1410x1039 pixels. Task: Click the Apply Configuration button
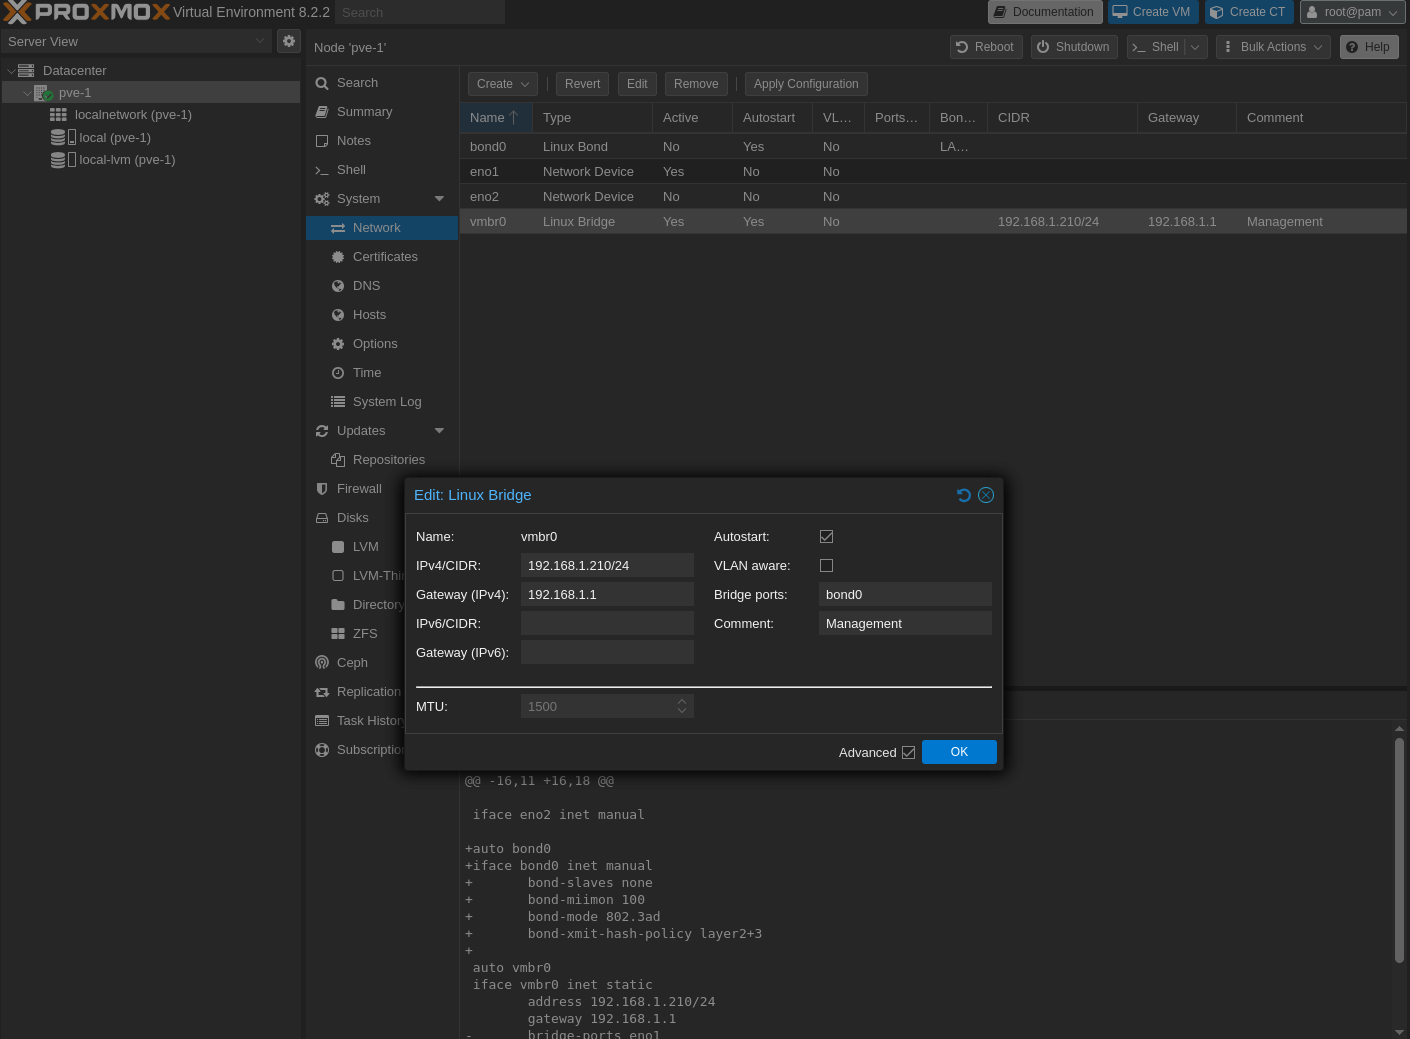(805, 84)
